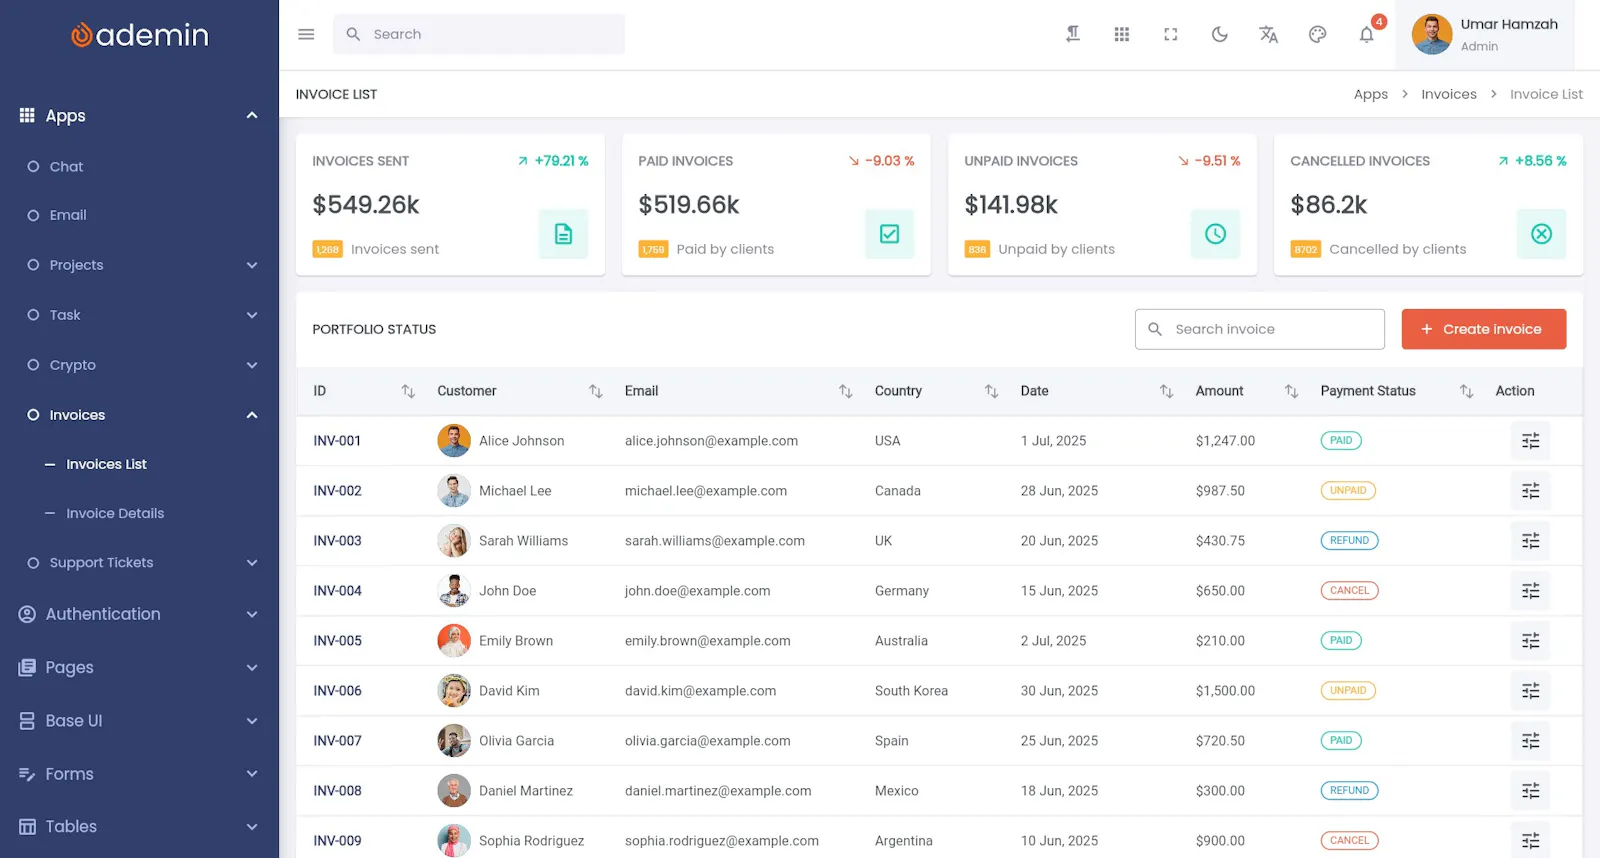Click REFUND status badge for INV-003
The height and width of the screenshot is (858, 1600).
pyautogui.click(x=1349, y=541)
